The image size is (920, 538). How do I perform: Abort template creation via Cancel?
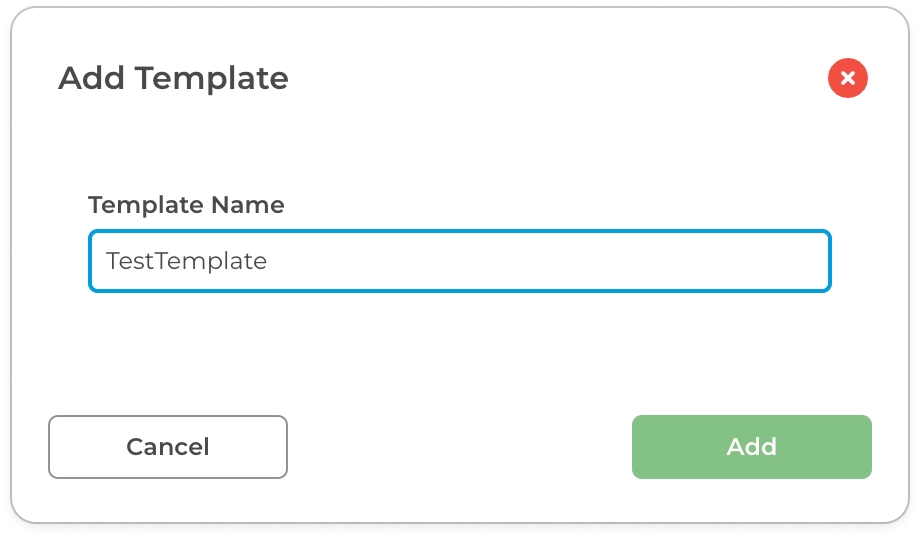168,447
